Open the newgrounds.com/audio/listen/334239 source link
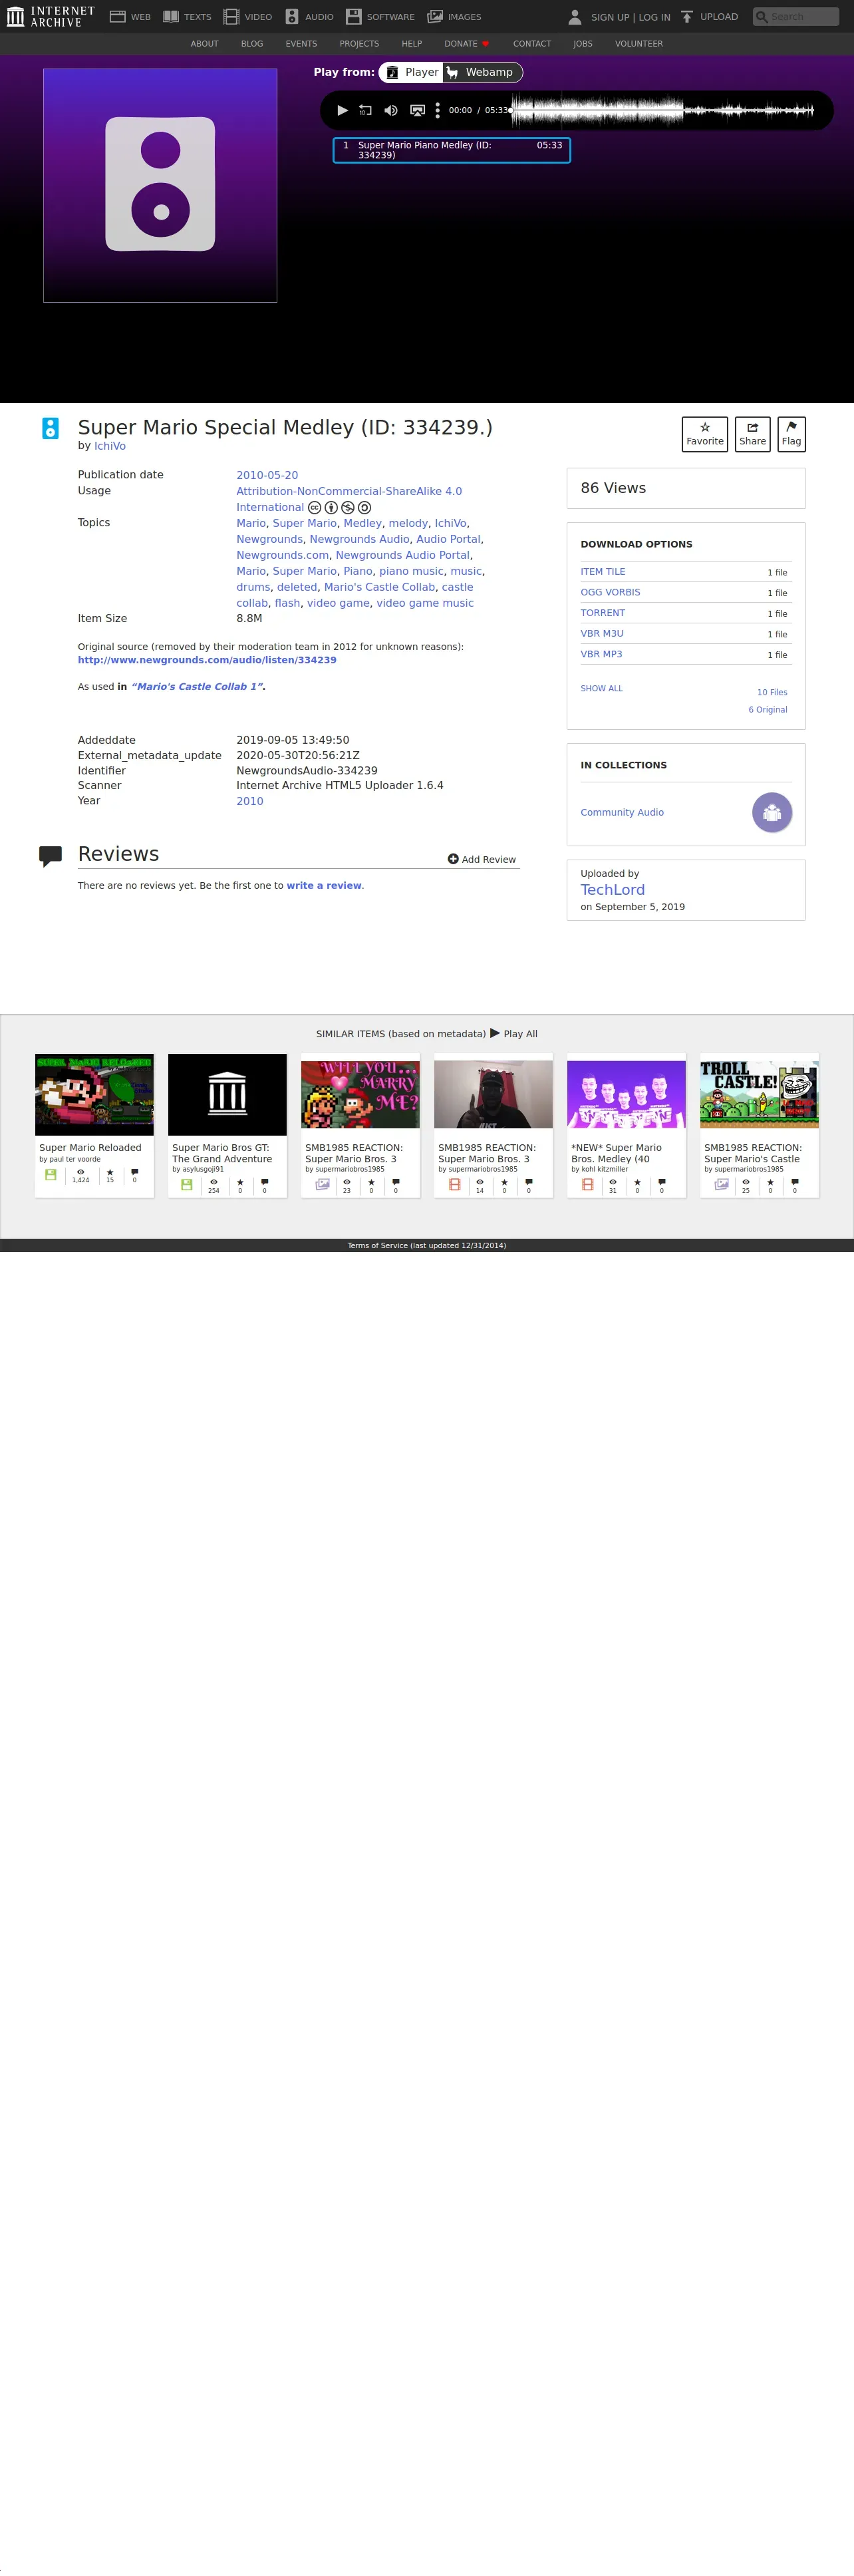The width and height of the screenshot is (854, 2576). [x=207, y=660]
